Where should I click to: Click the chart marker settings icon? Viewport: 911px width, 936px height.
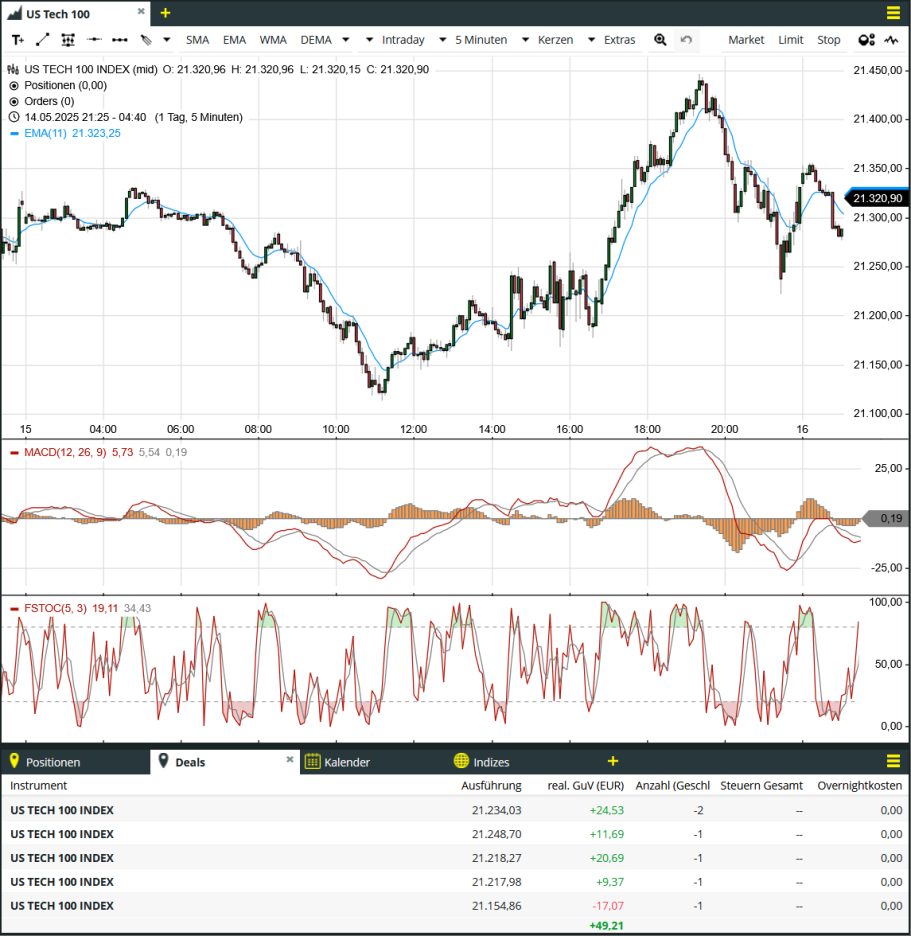(866, 40)
